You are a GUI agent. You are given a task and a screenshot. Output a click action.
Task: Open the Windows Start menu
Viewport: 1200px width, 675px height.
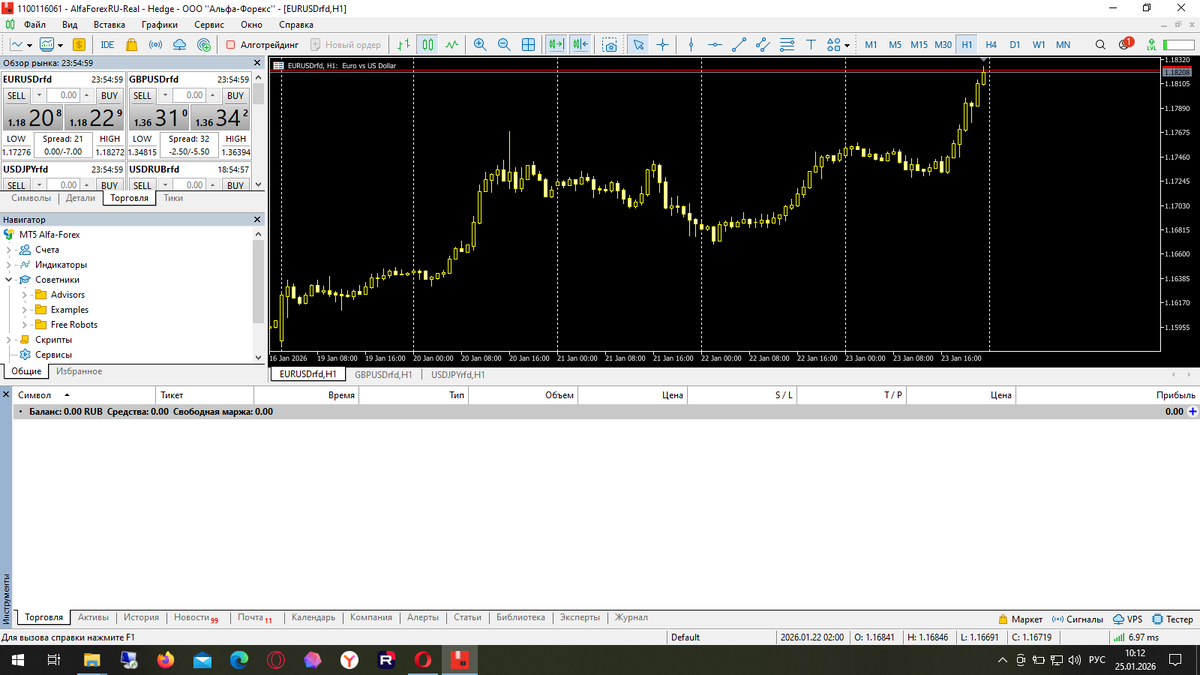[17, 660]
